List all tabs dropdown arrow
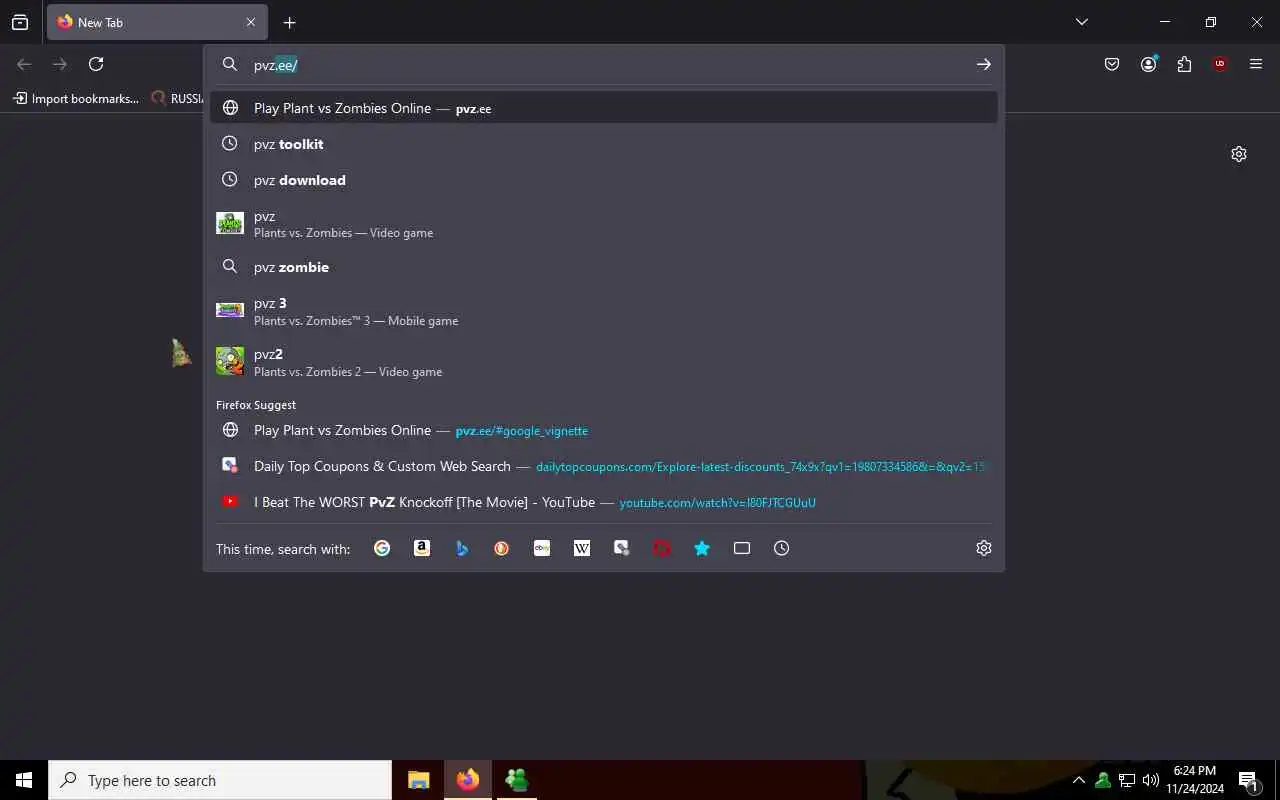Viewport: 1280px width, 800px height. [x=1081, y=22]
